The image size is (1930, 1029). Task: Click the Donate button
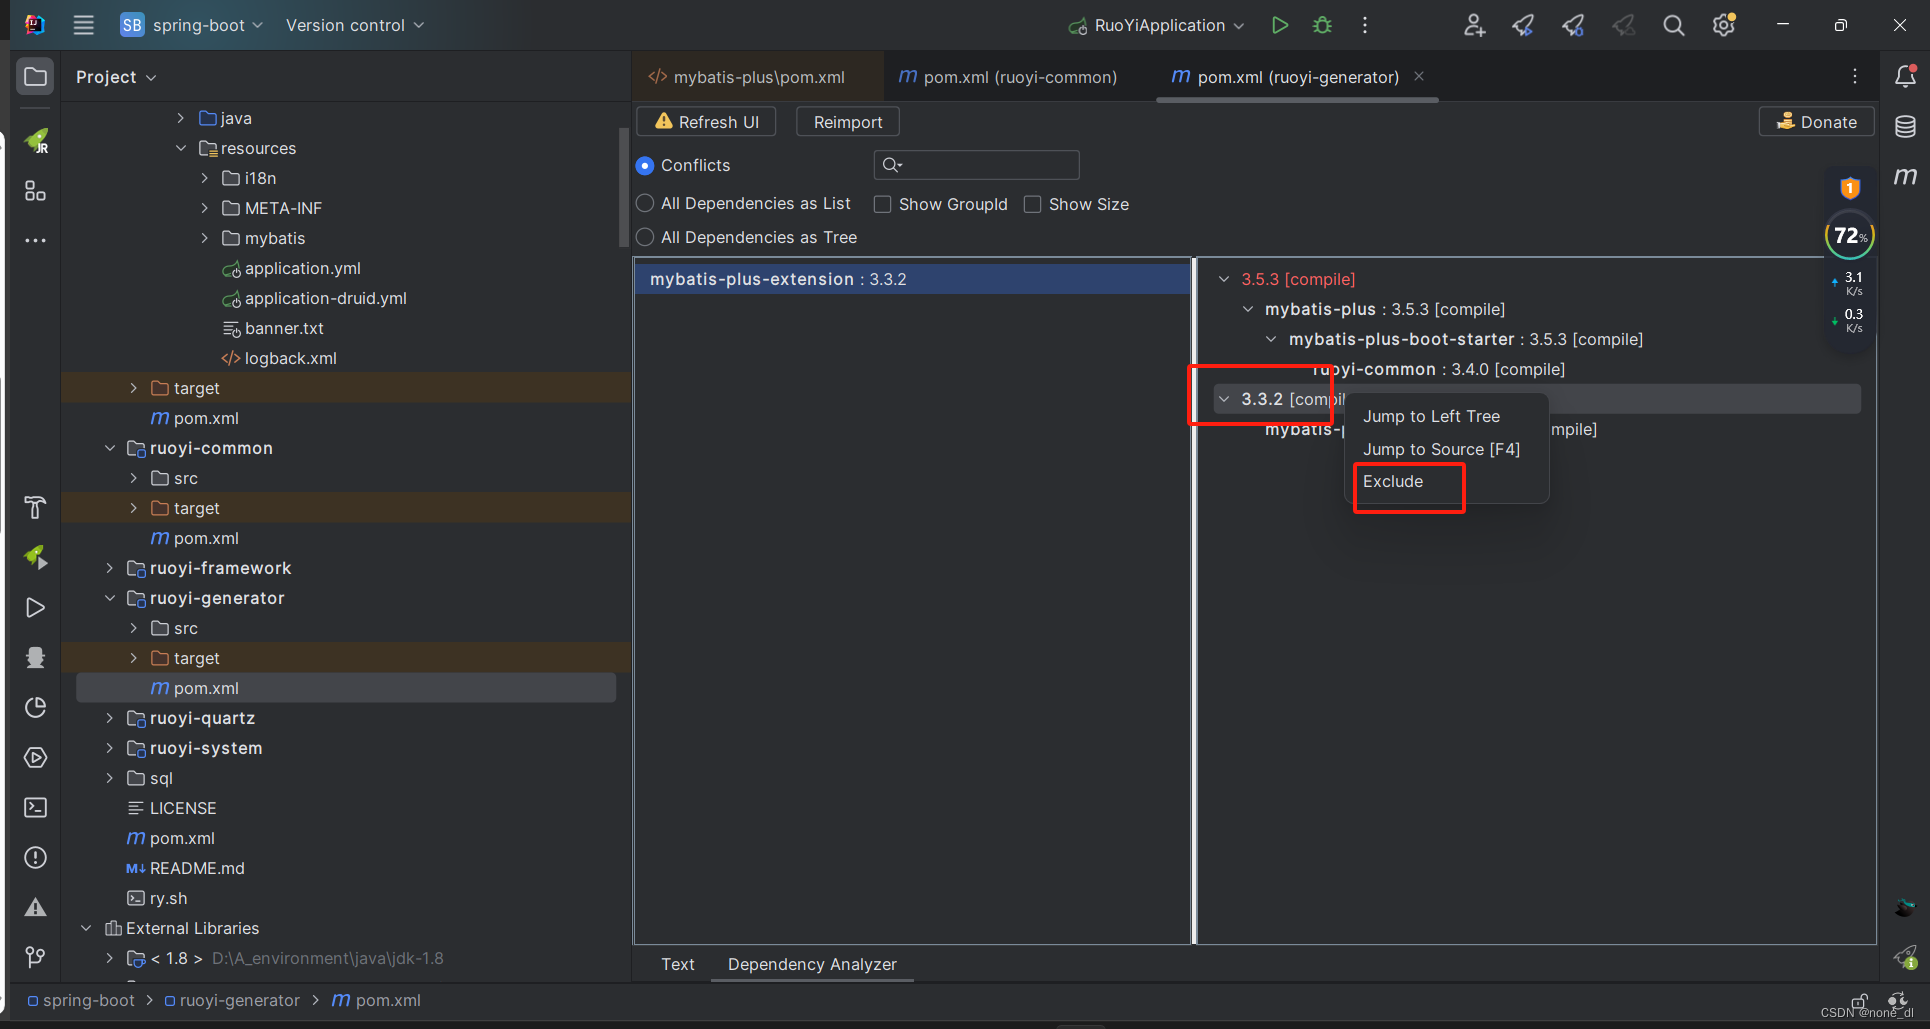coord(1817,121)
